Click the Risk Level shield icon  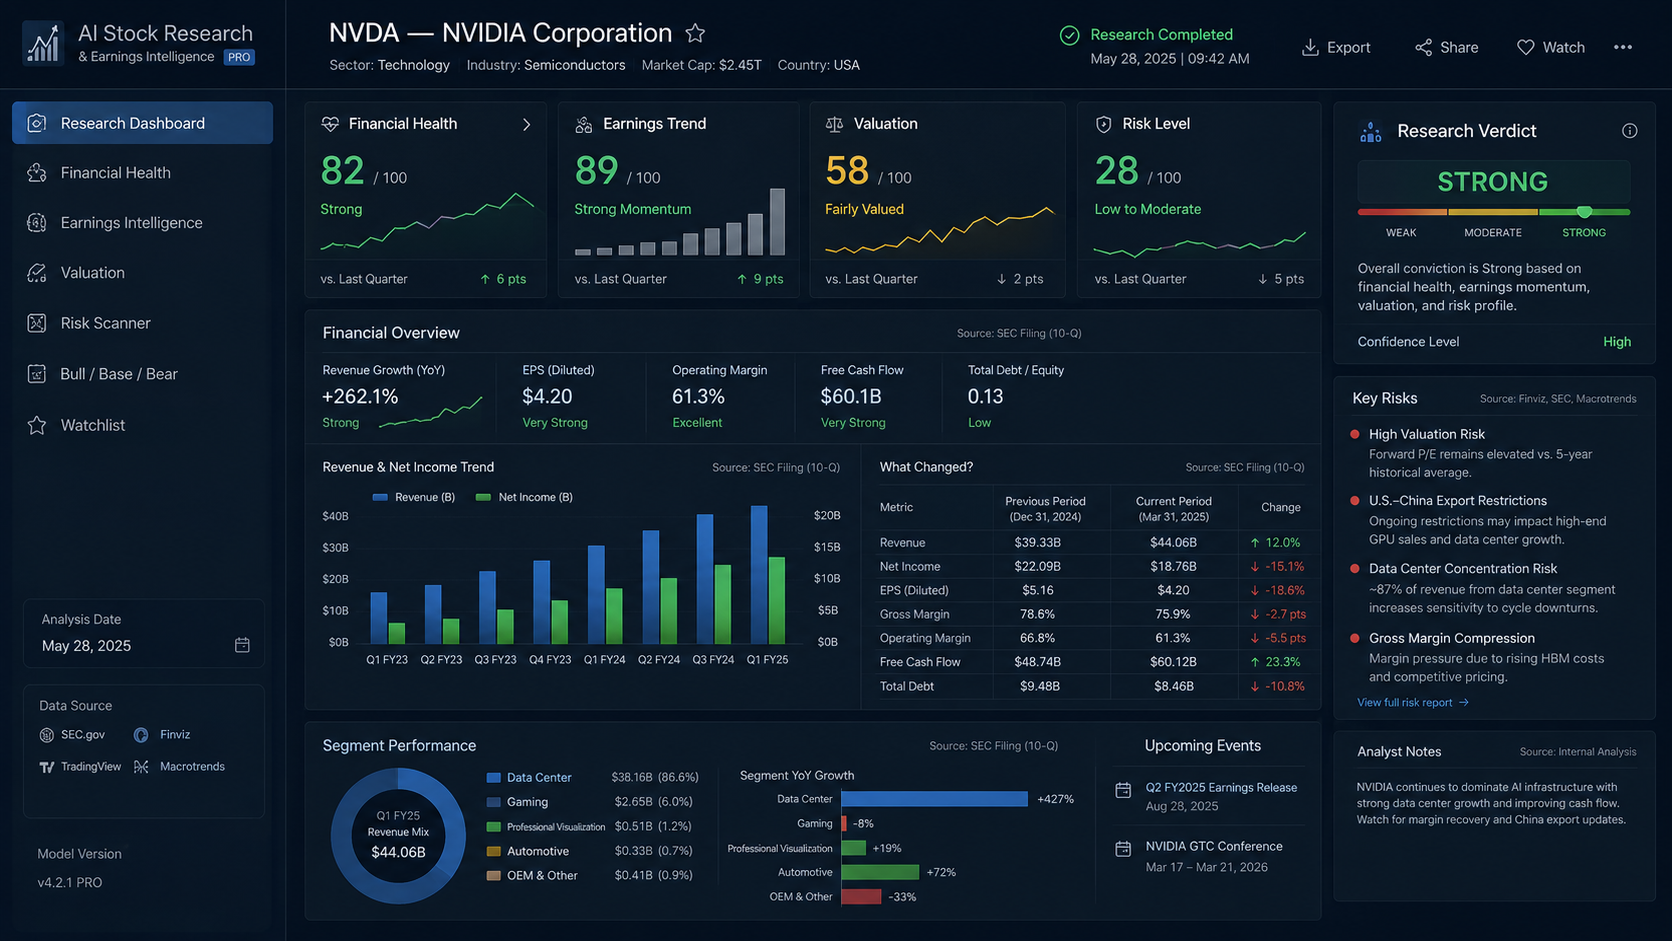[1103, 124]
